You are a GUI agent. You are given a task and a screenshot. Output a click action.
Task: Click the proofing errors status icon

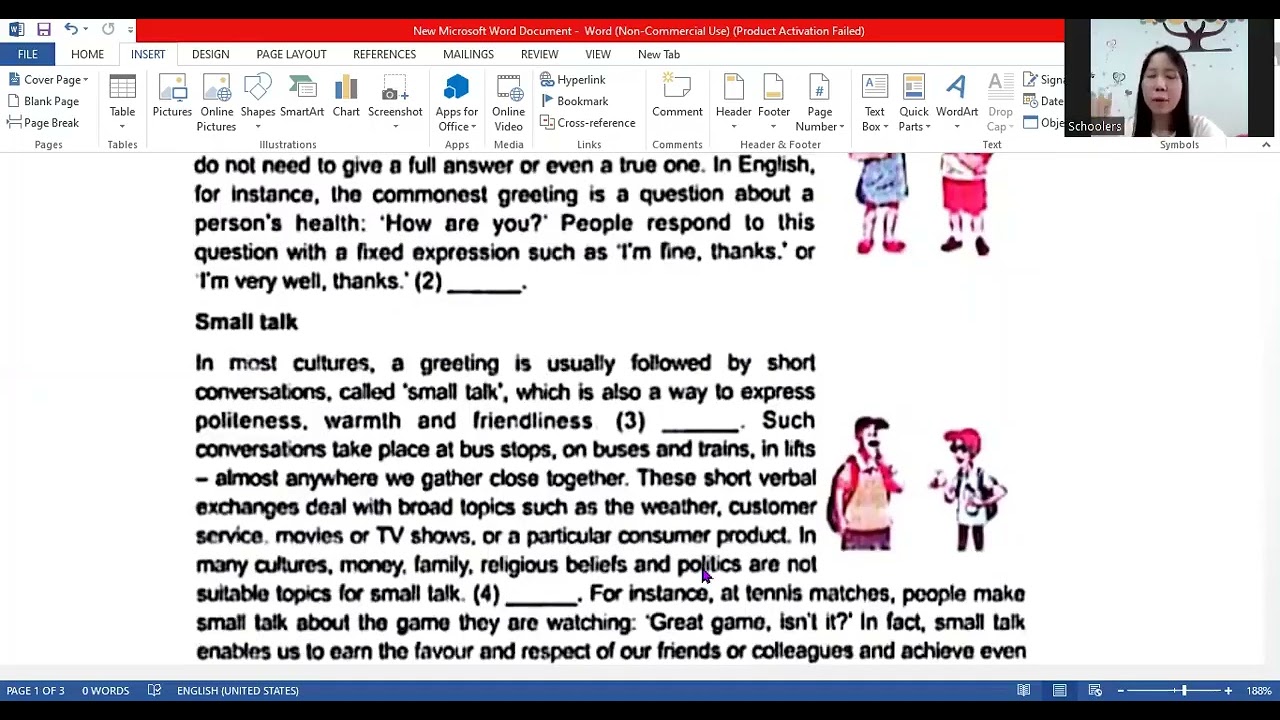click(x=154, y=691)
